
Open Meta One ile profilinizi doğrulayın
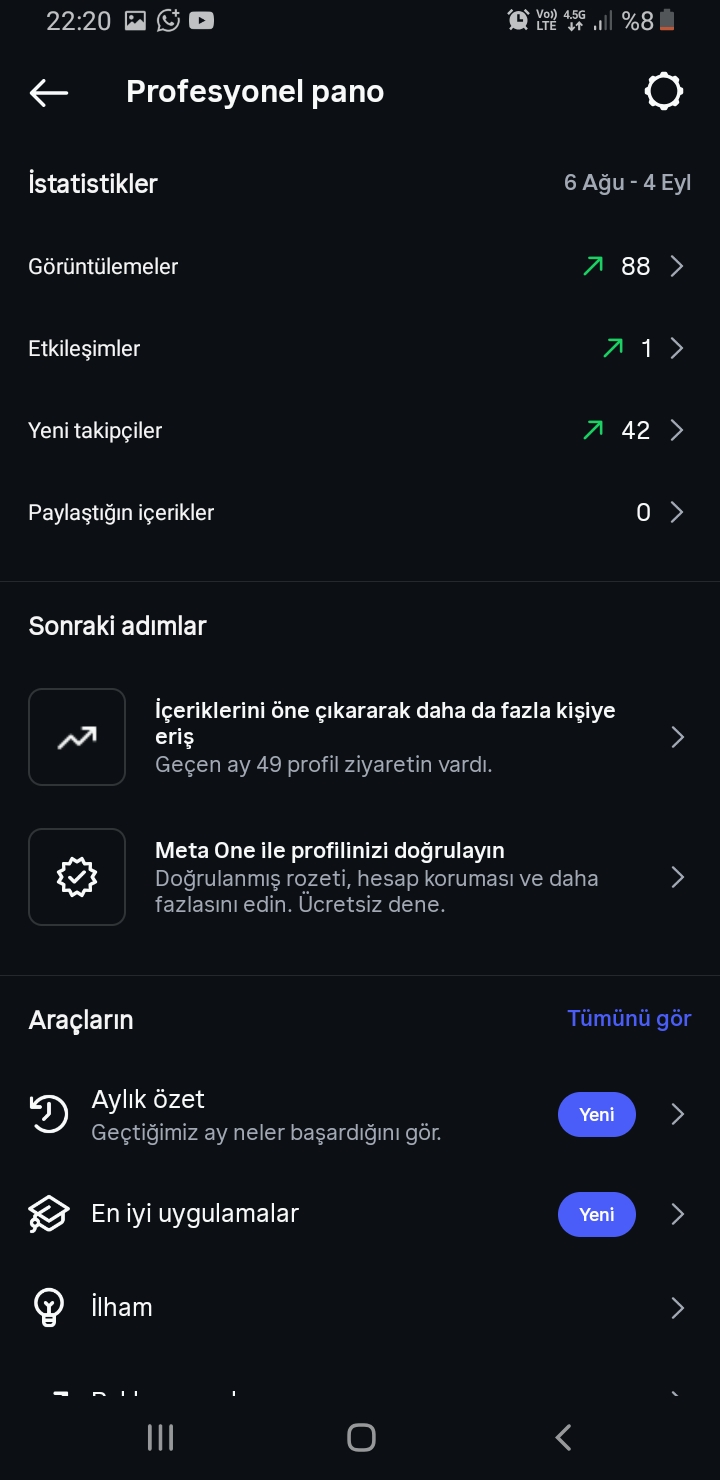(x=360, y=877)
